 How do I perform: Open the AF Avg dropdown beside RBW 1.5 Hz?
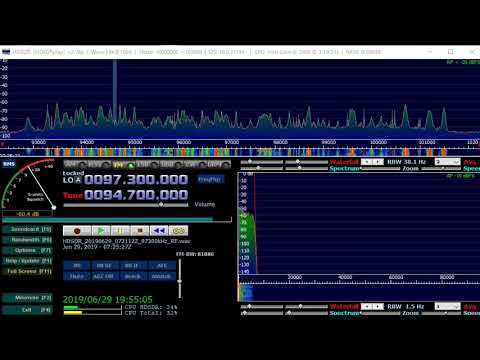[x=448, y=306]
